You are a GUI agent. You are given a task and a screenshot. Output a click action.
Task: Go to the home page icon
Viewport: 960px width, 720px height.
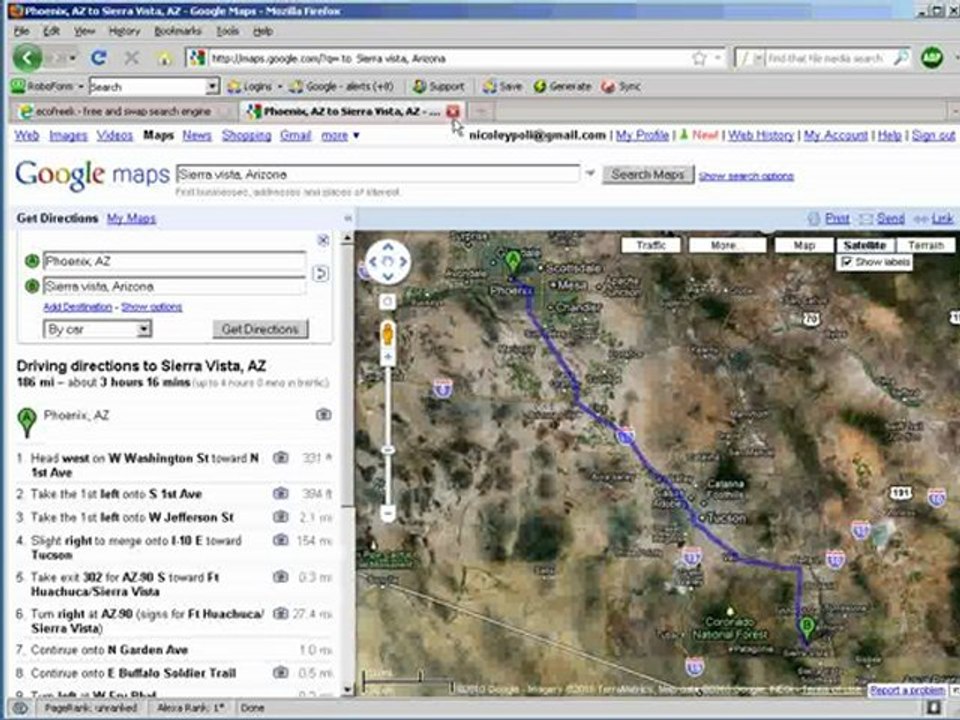(x=164, y=59)
